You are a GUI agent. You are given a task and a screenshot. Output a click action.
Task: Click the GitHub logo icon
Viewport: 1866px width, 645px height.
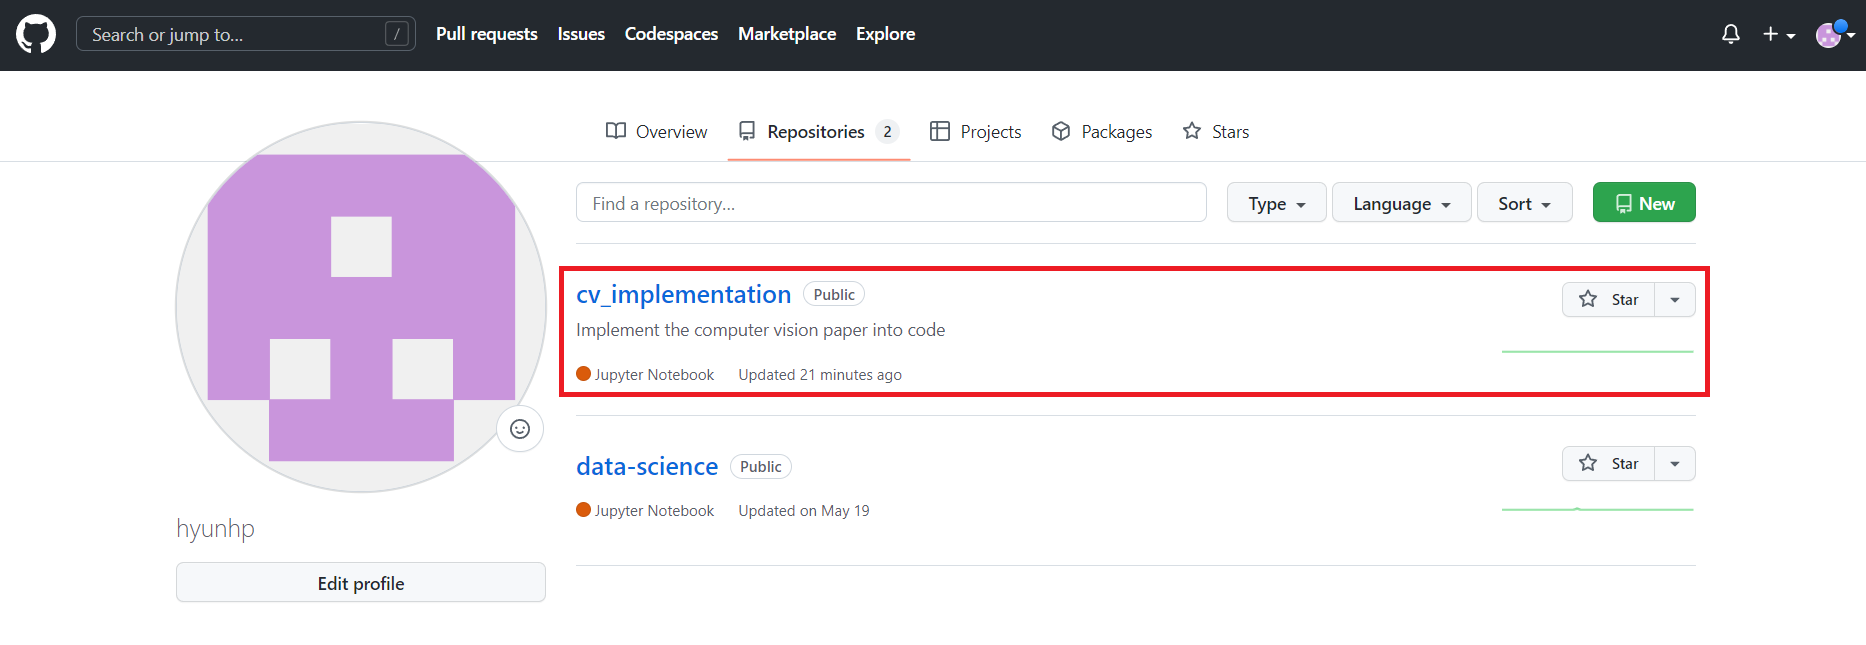tap(36, 34)
